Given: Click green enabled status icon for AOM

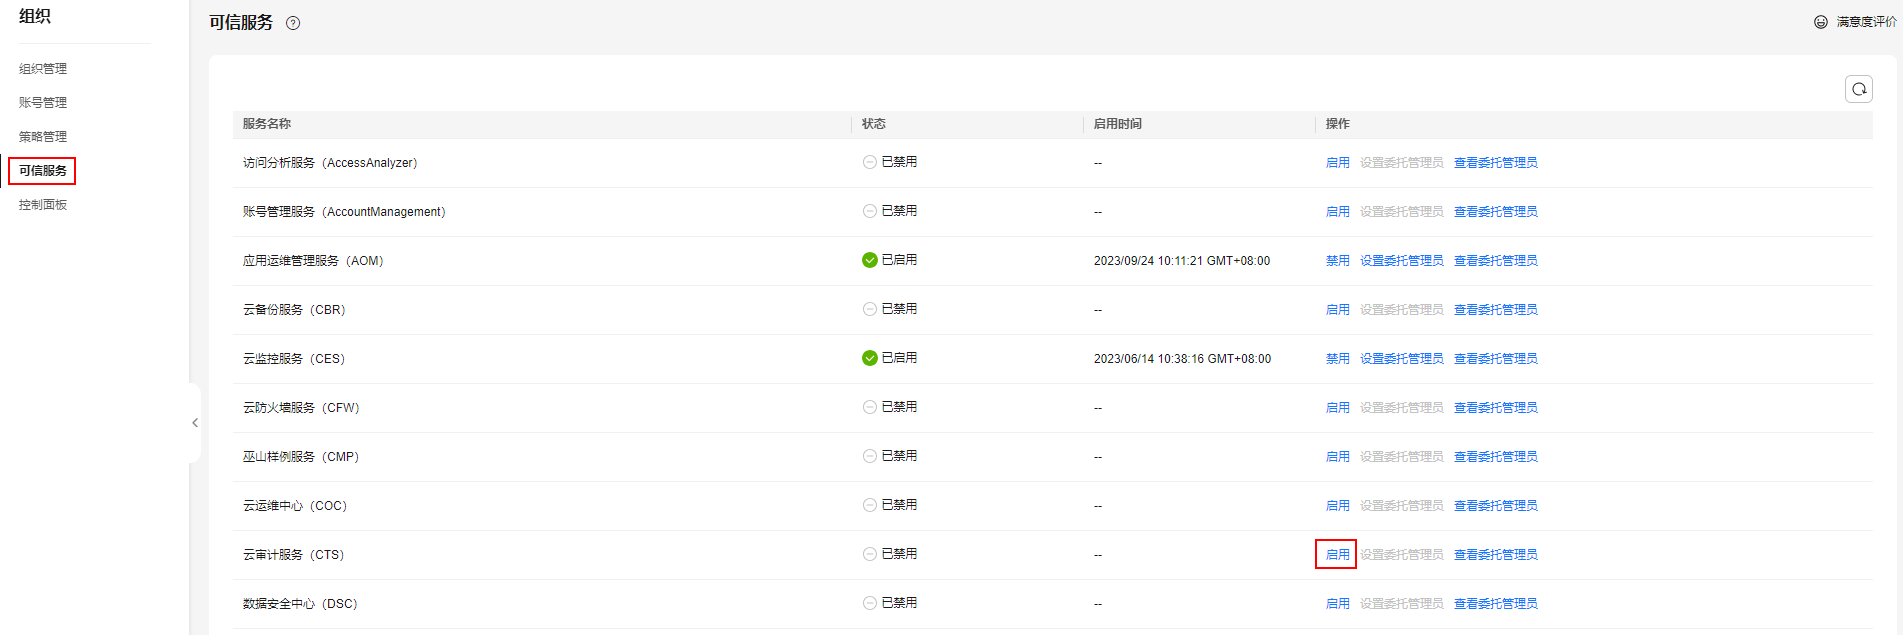Looking at the screenshot, I should (x=870, y=260).
